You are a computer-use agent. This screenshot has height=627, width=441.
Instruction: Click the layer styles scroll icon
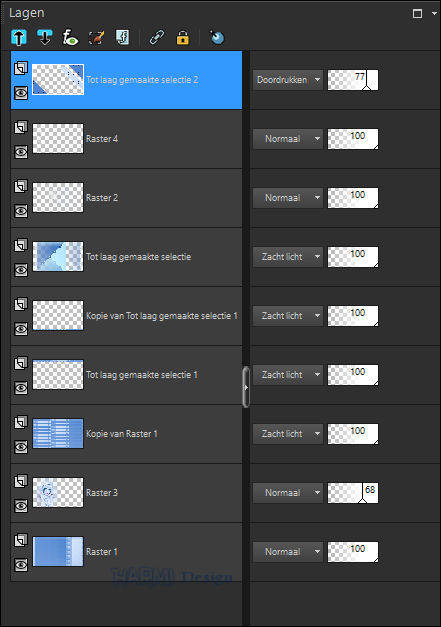[x=122, y=38]
